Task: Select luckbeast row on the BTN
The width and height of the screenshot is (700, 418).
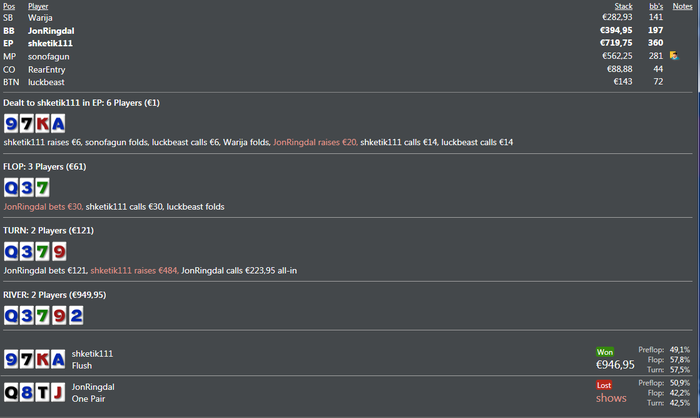Action: coord(347,82)
